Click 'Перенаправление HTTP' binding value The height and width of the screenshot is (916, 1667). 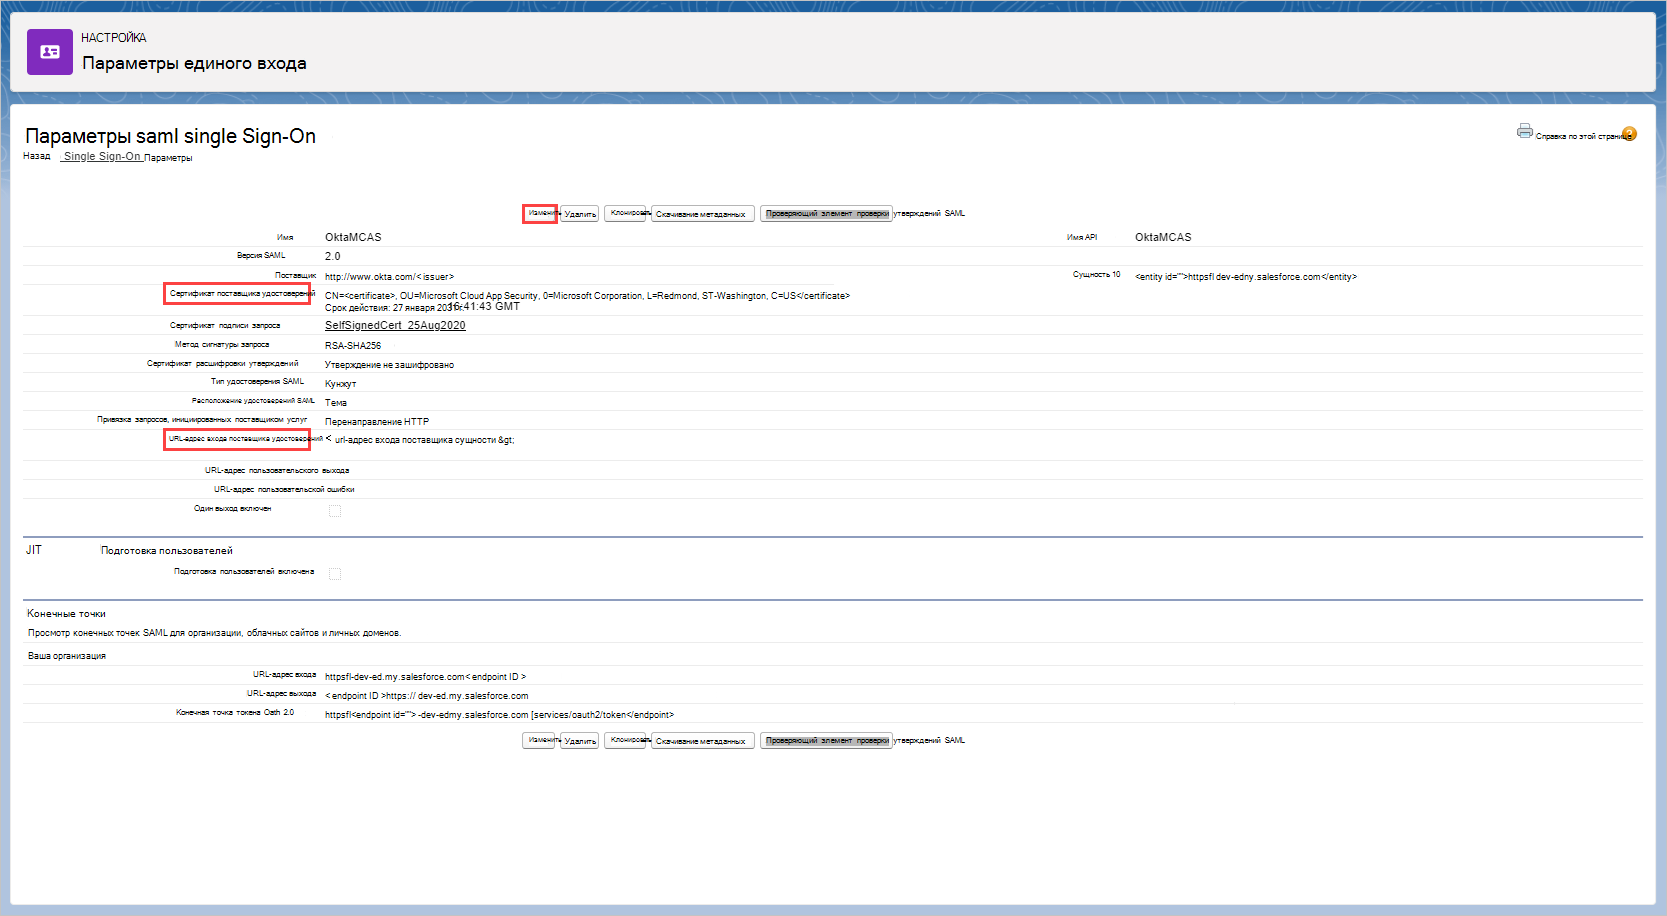click(377, 422)
